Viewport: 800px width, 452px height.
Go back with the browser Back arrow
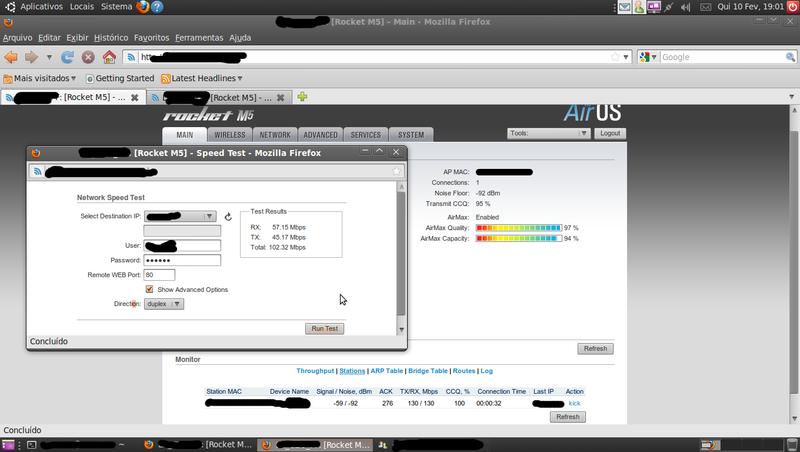[11, 57]
